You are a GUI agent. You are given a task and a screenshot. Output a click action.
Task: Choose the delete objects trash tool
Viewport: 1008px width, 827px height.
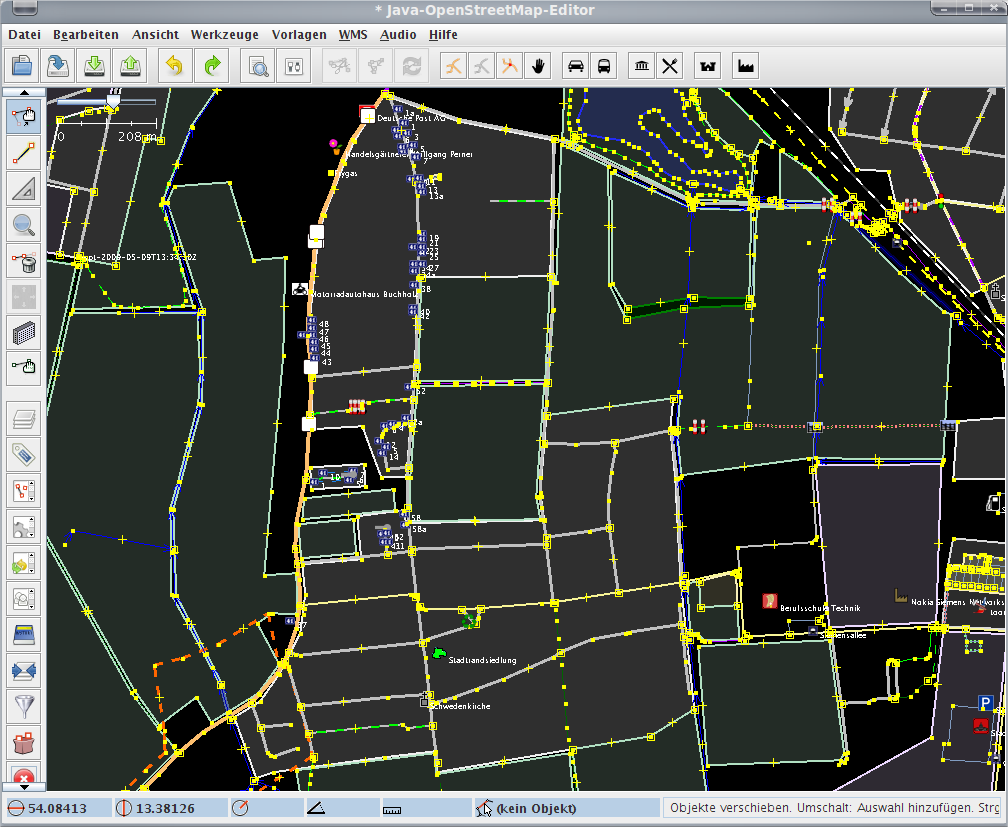pos(23,262)
